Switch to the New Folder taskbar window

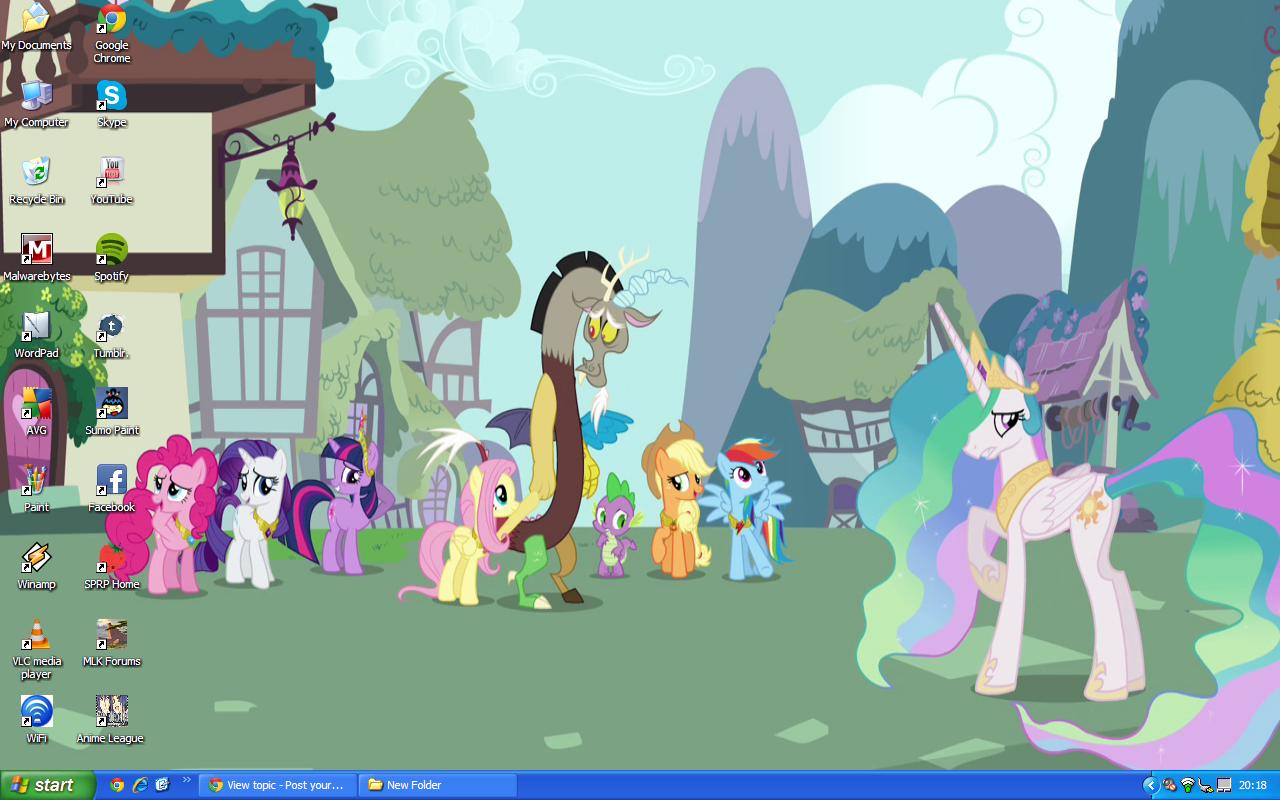click(438, 785)
